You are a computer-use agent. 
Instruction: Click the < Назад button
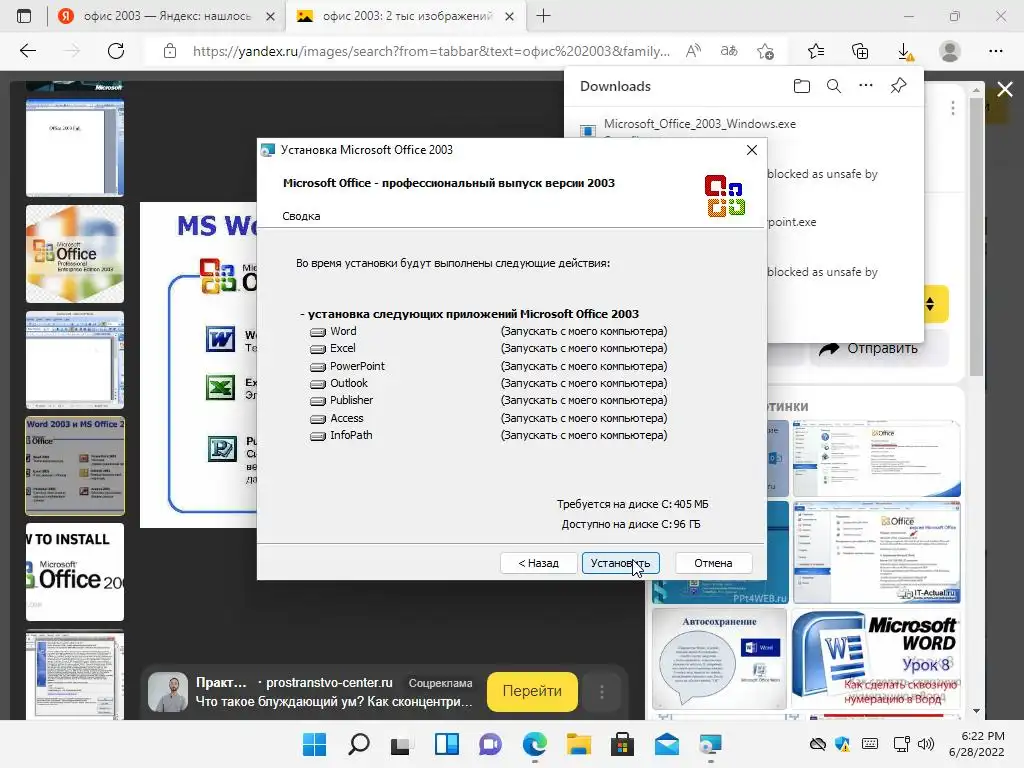tap(539, 563)
